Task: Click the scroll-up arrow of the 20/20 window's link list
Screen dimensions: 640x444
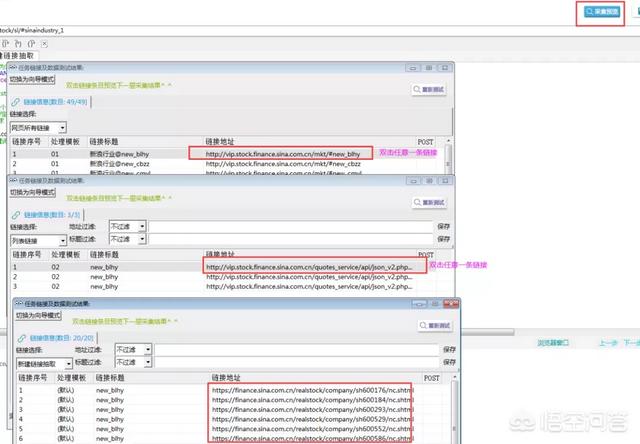Action: point(455,377)
